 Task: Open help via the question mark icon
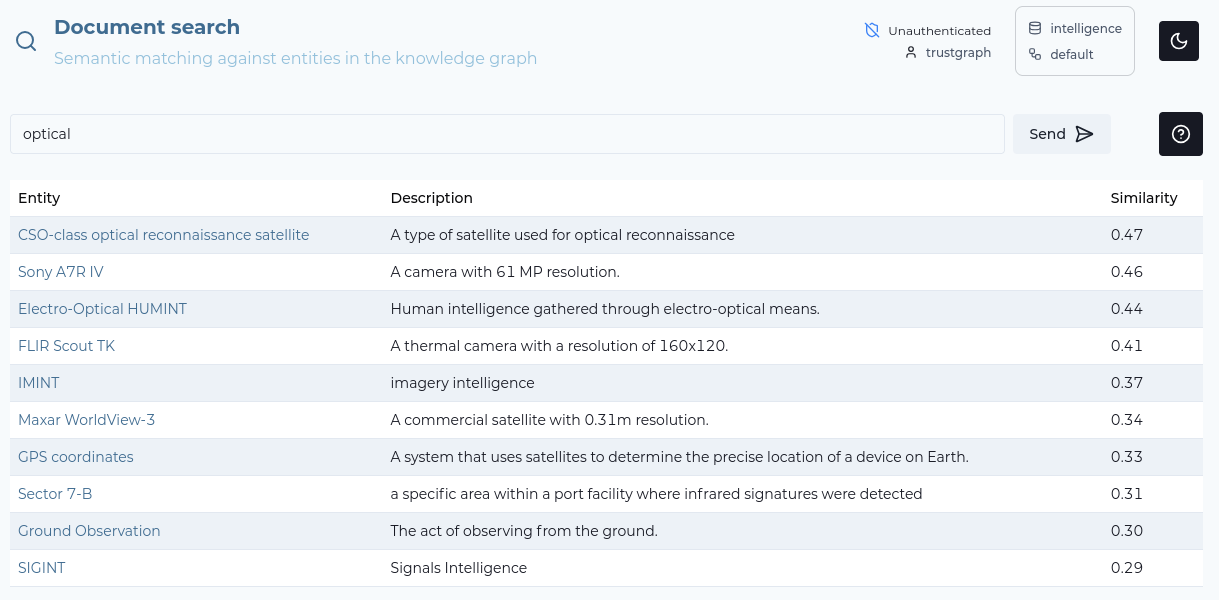click(1180, 133)
